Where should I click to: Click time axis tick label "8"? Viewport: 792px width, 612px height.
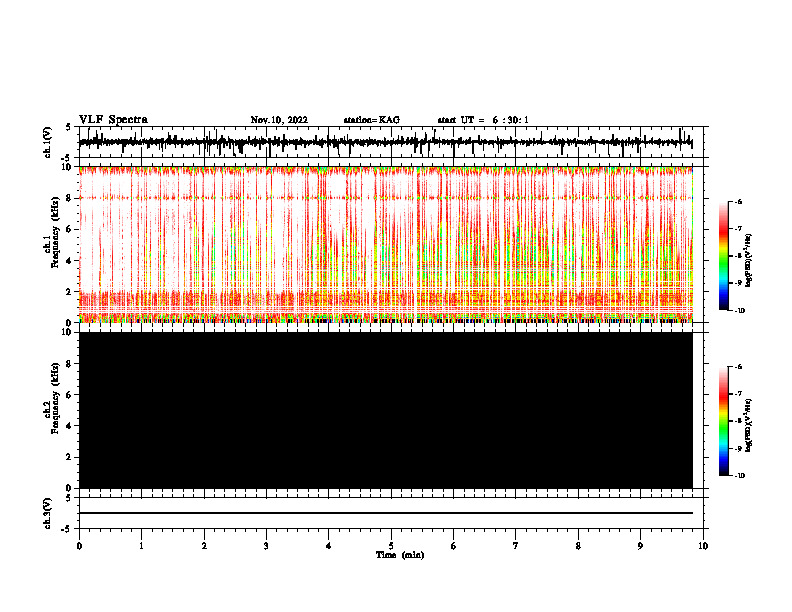578,546
